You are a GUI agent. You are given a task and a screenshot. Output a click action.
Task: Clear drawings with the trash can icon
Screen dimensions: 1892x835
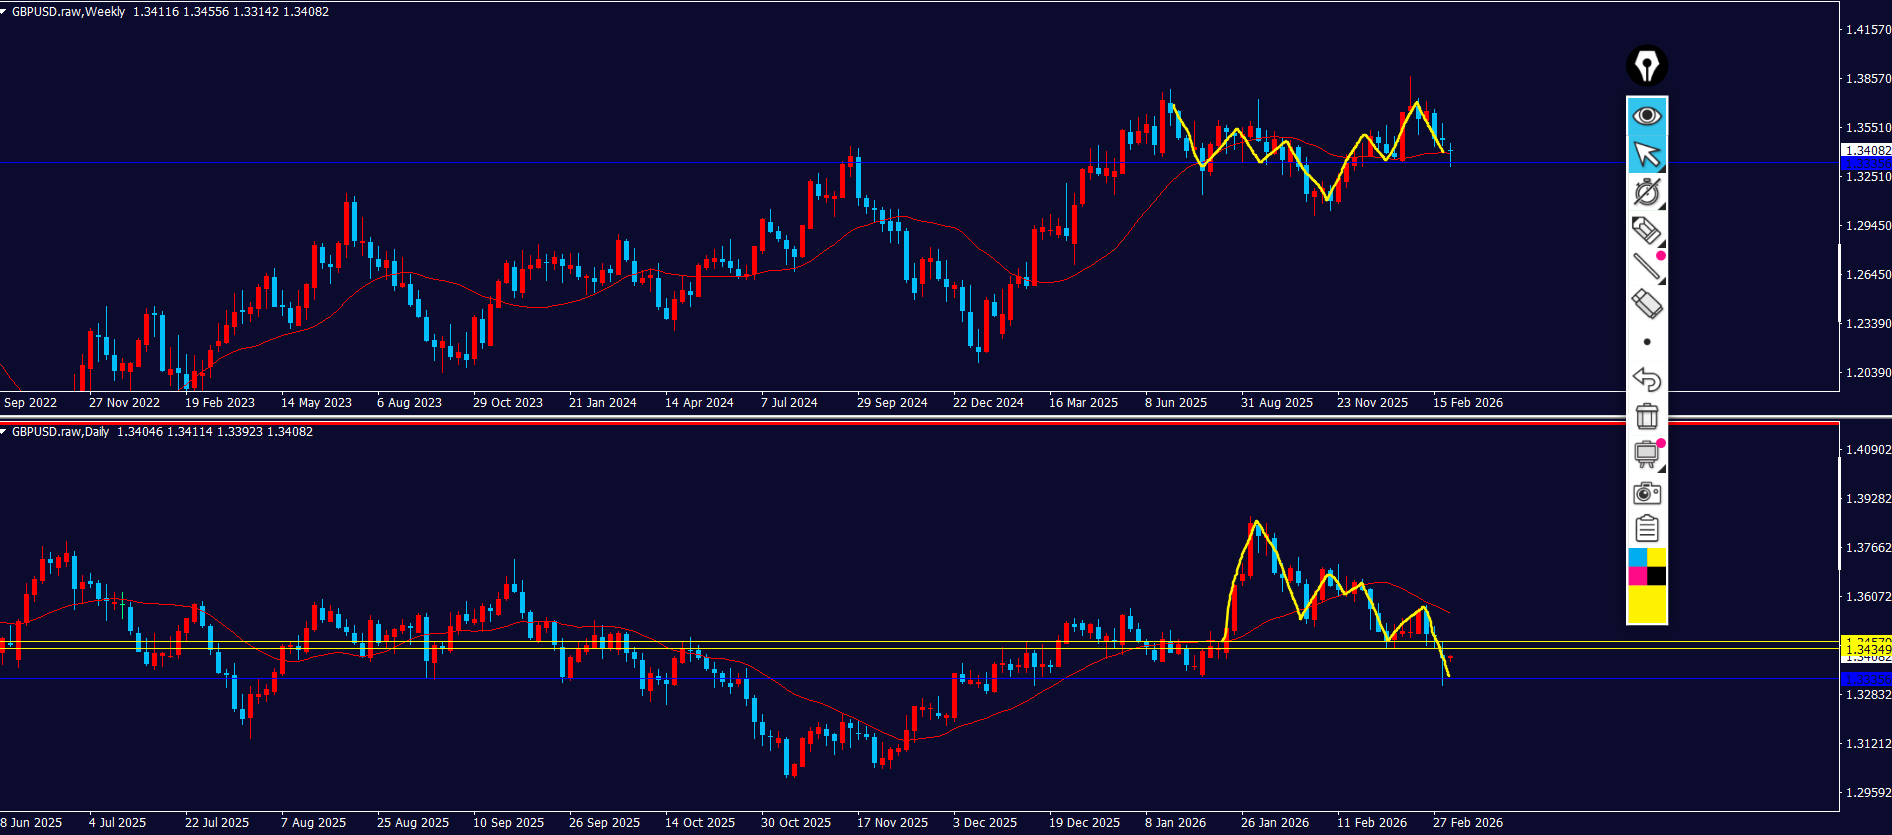tap(1646, 416)
